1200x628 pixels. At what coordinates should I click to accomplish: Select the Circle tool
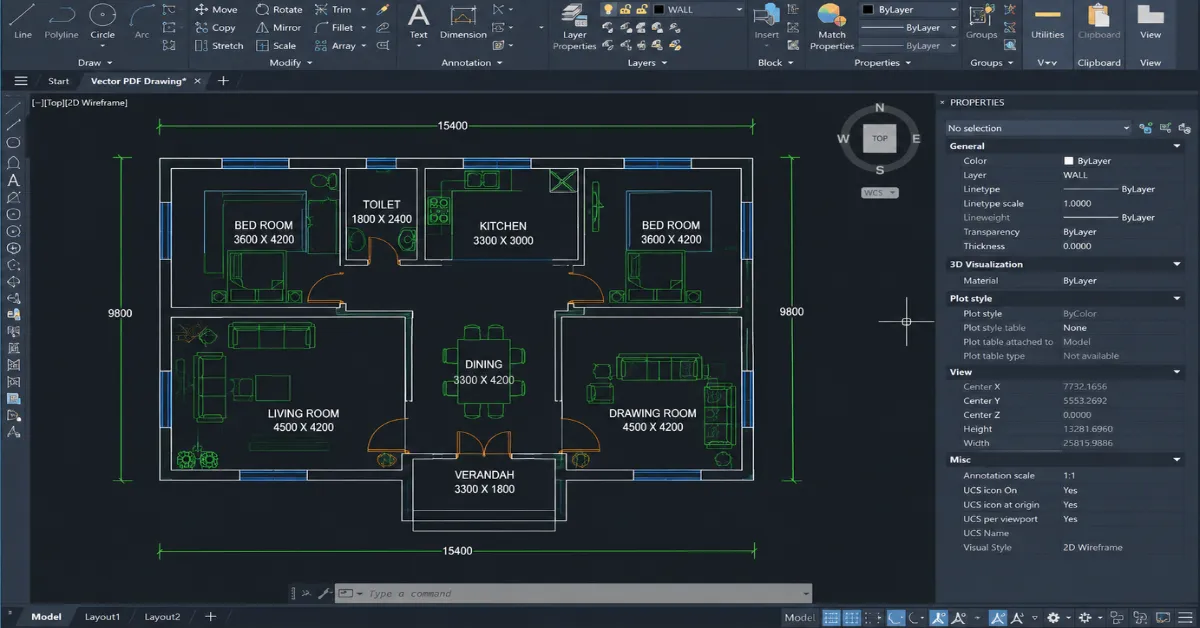[102, 21]
